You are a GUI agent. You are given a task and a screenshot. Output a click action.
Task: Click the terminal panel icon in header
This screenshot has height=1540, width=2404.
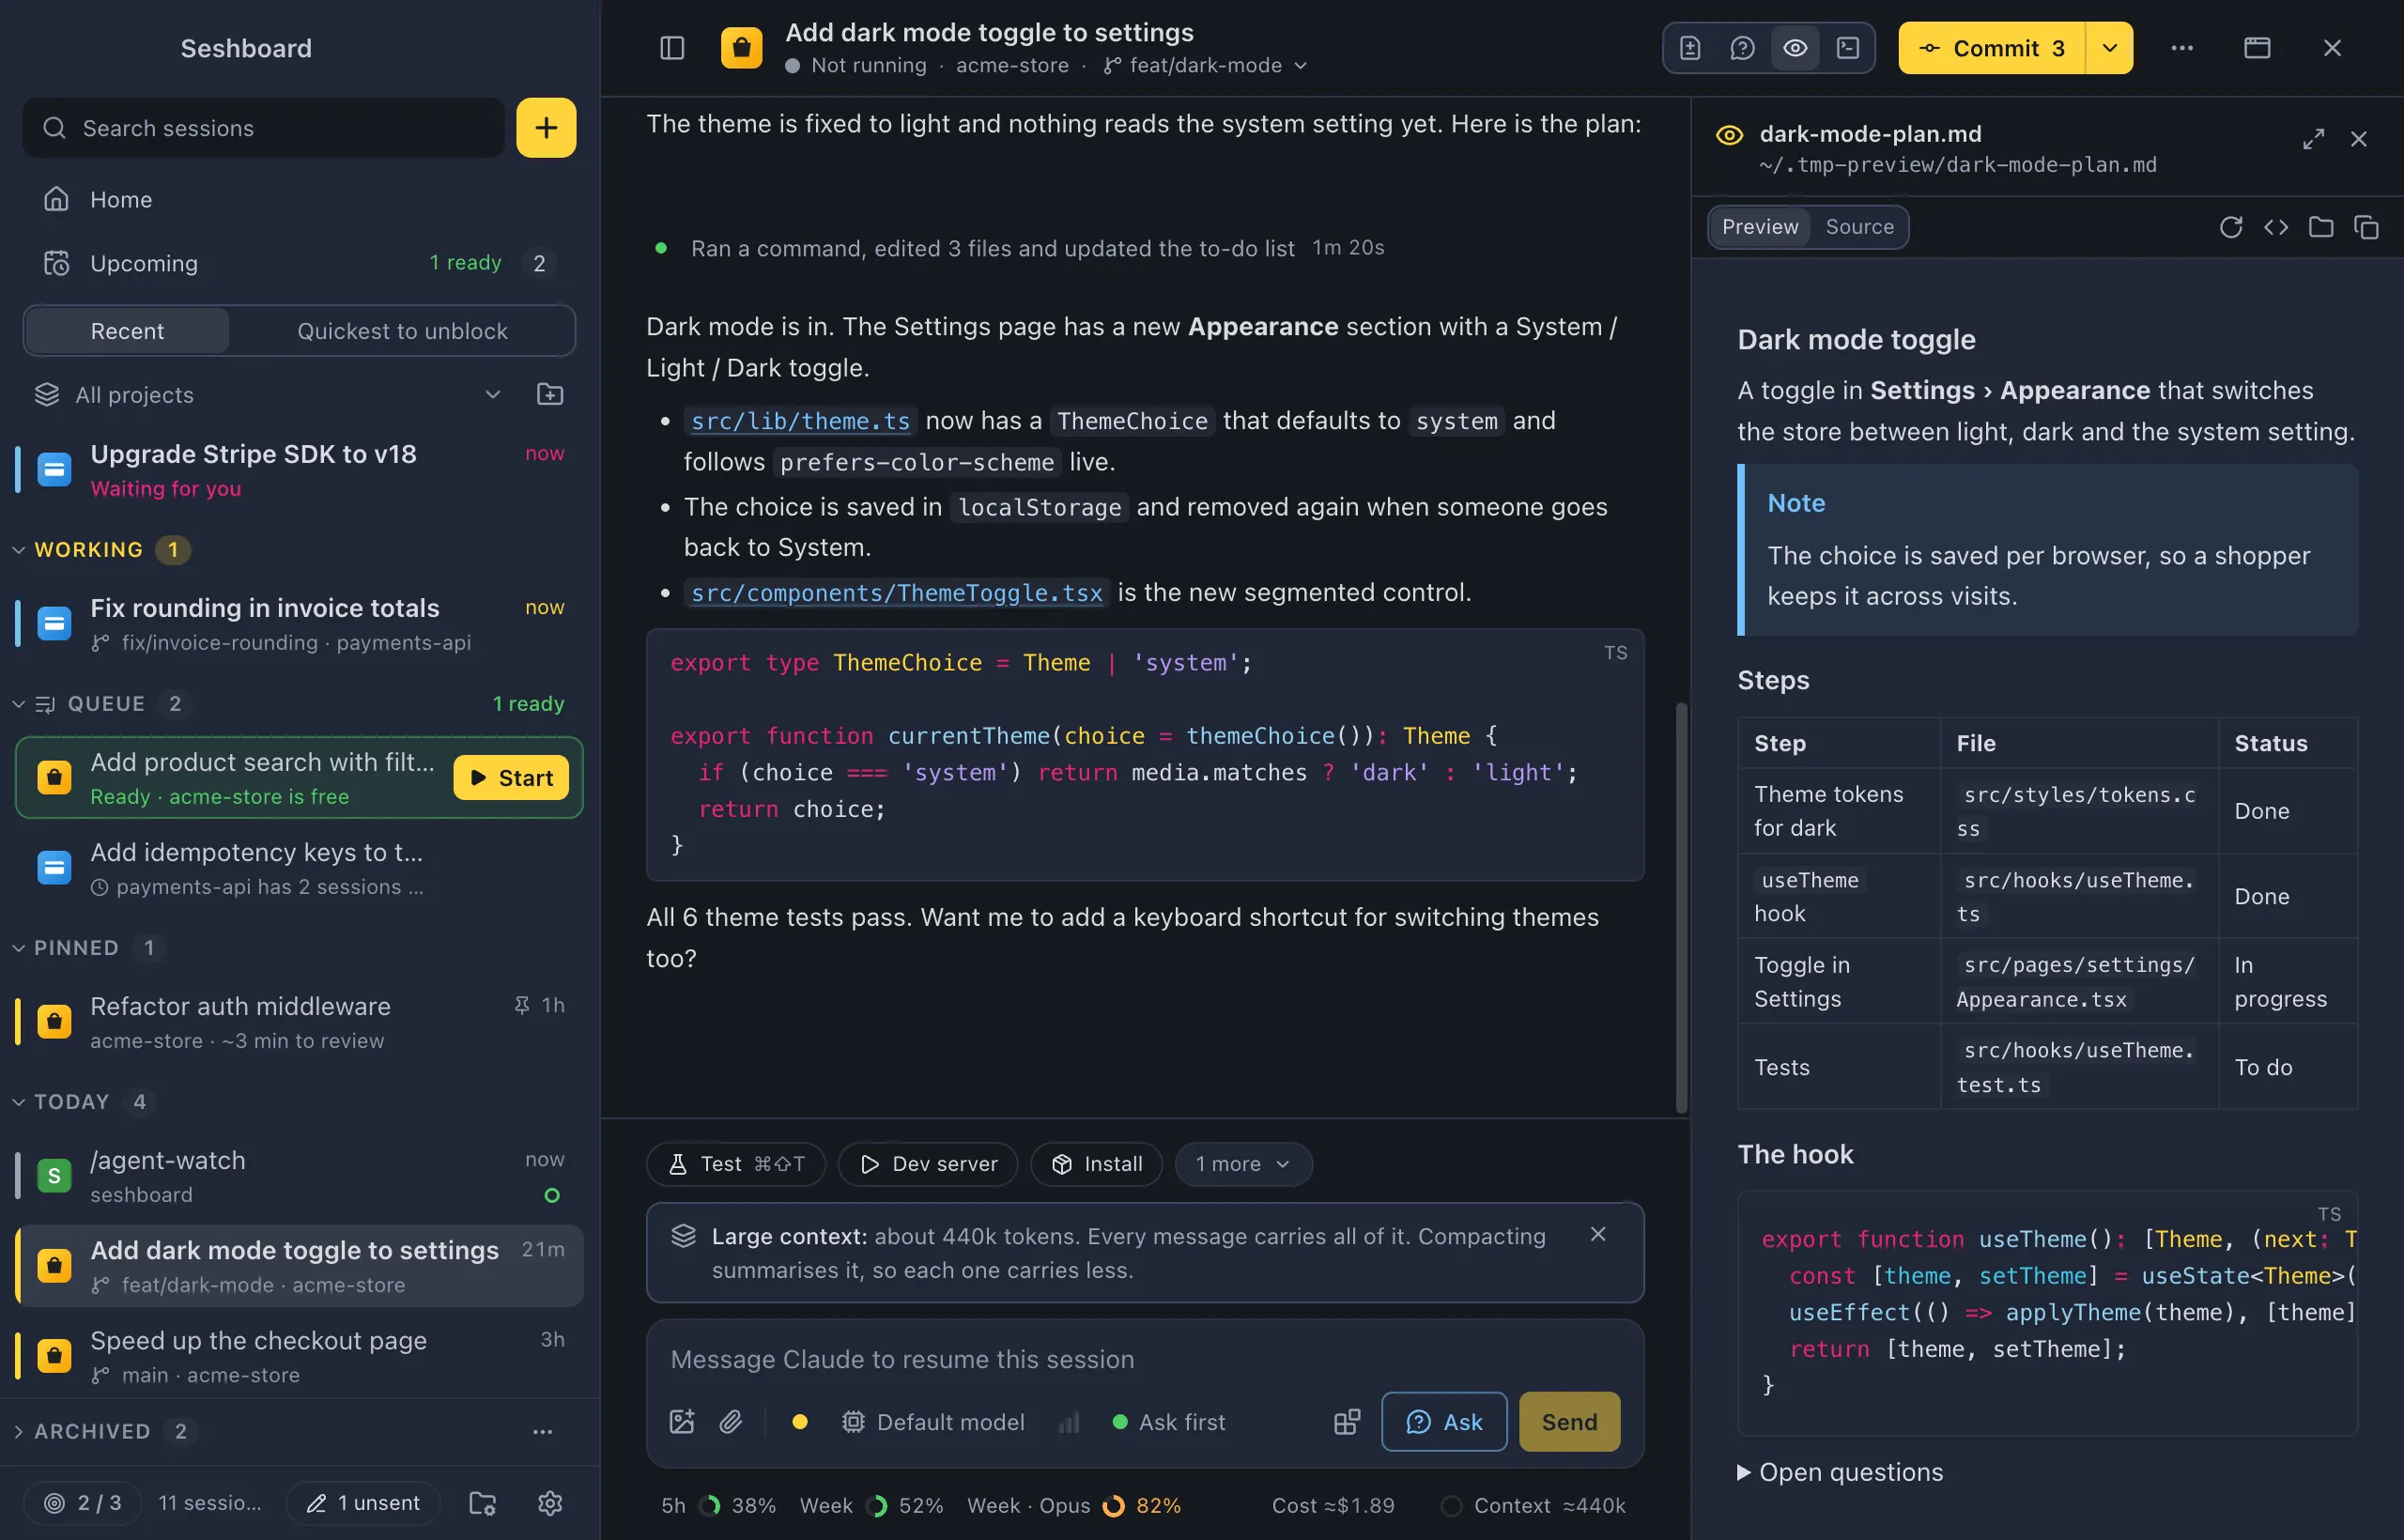coord(1848,48)
